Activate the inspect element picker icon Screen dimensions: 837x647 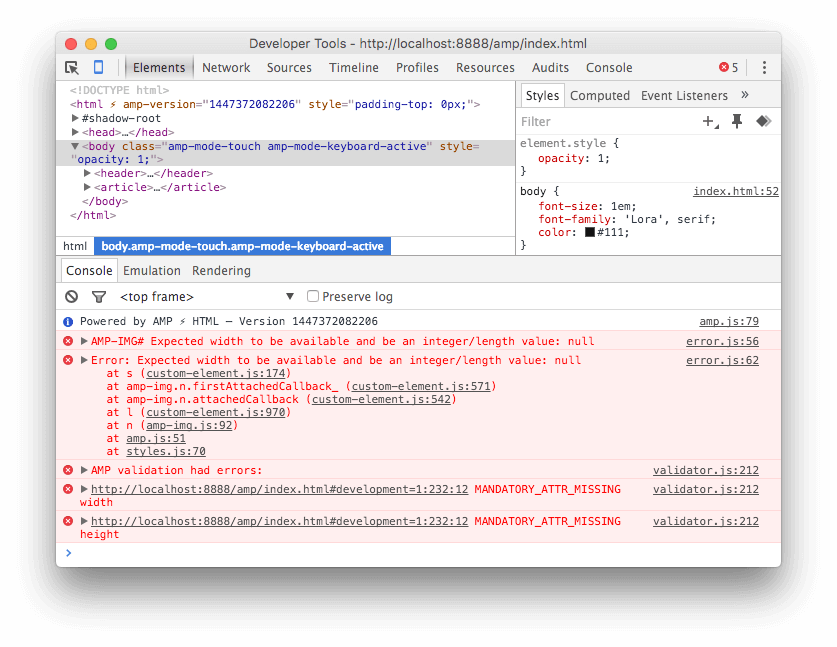coord(72,68)
